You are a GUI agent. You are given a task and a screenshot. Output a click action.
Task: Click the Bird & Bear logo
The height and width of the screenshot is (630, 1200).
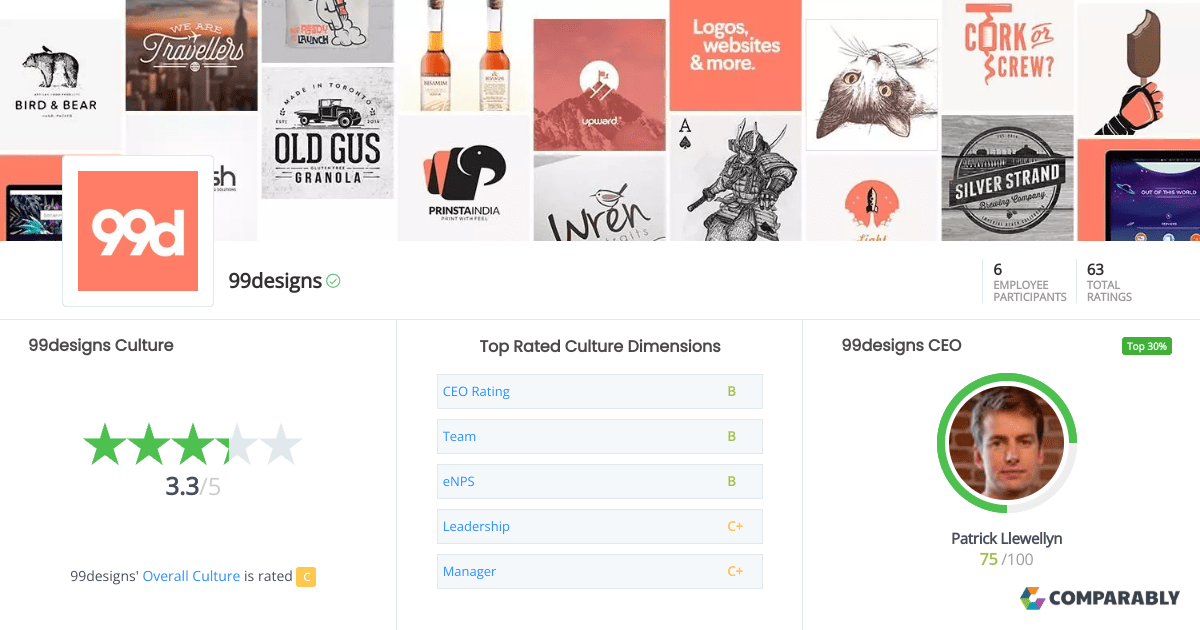pos(56,81)
